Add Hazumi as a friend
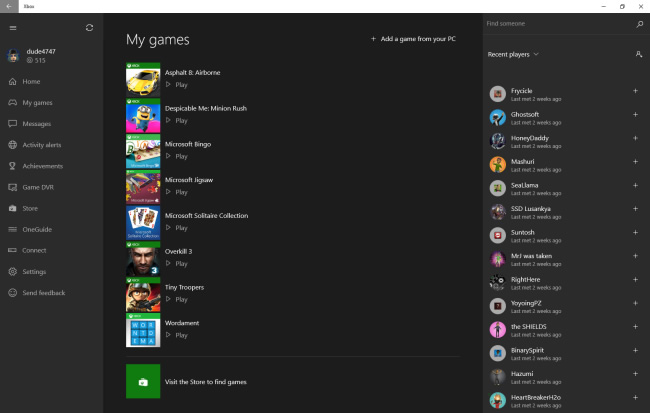This screenshot has height=413, width=650. point(635,374)
